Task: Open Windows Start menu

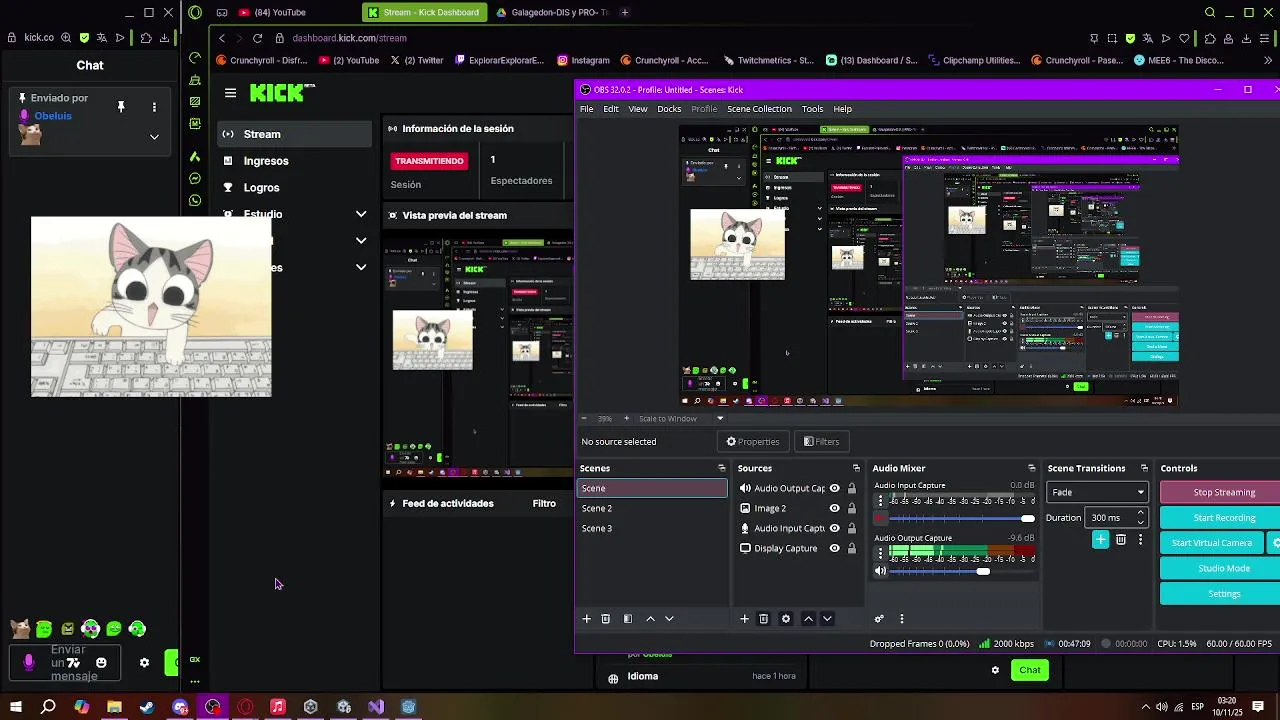Action: click(x=15, y=707)
